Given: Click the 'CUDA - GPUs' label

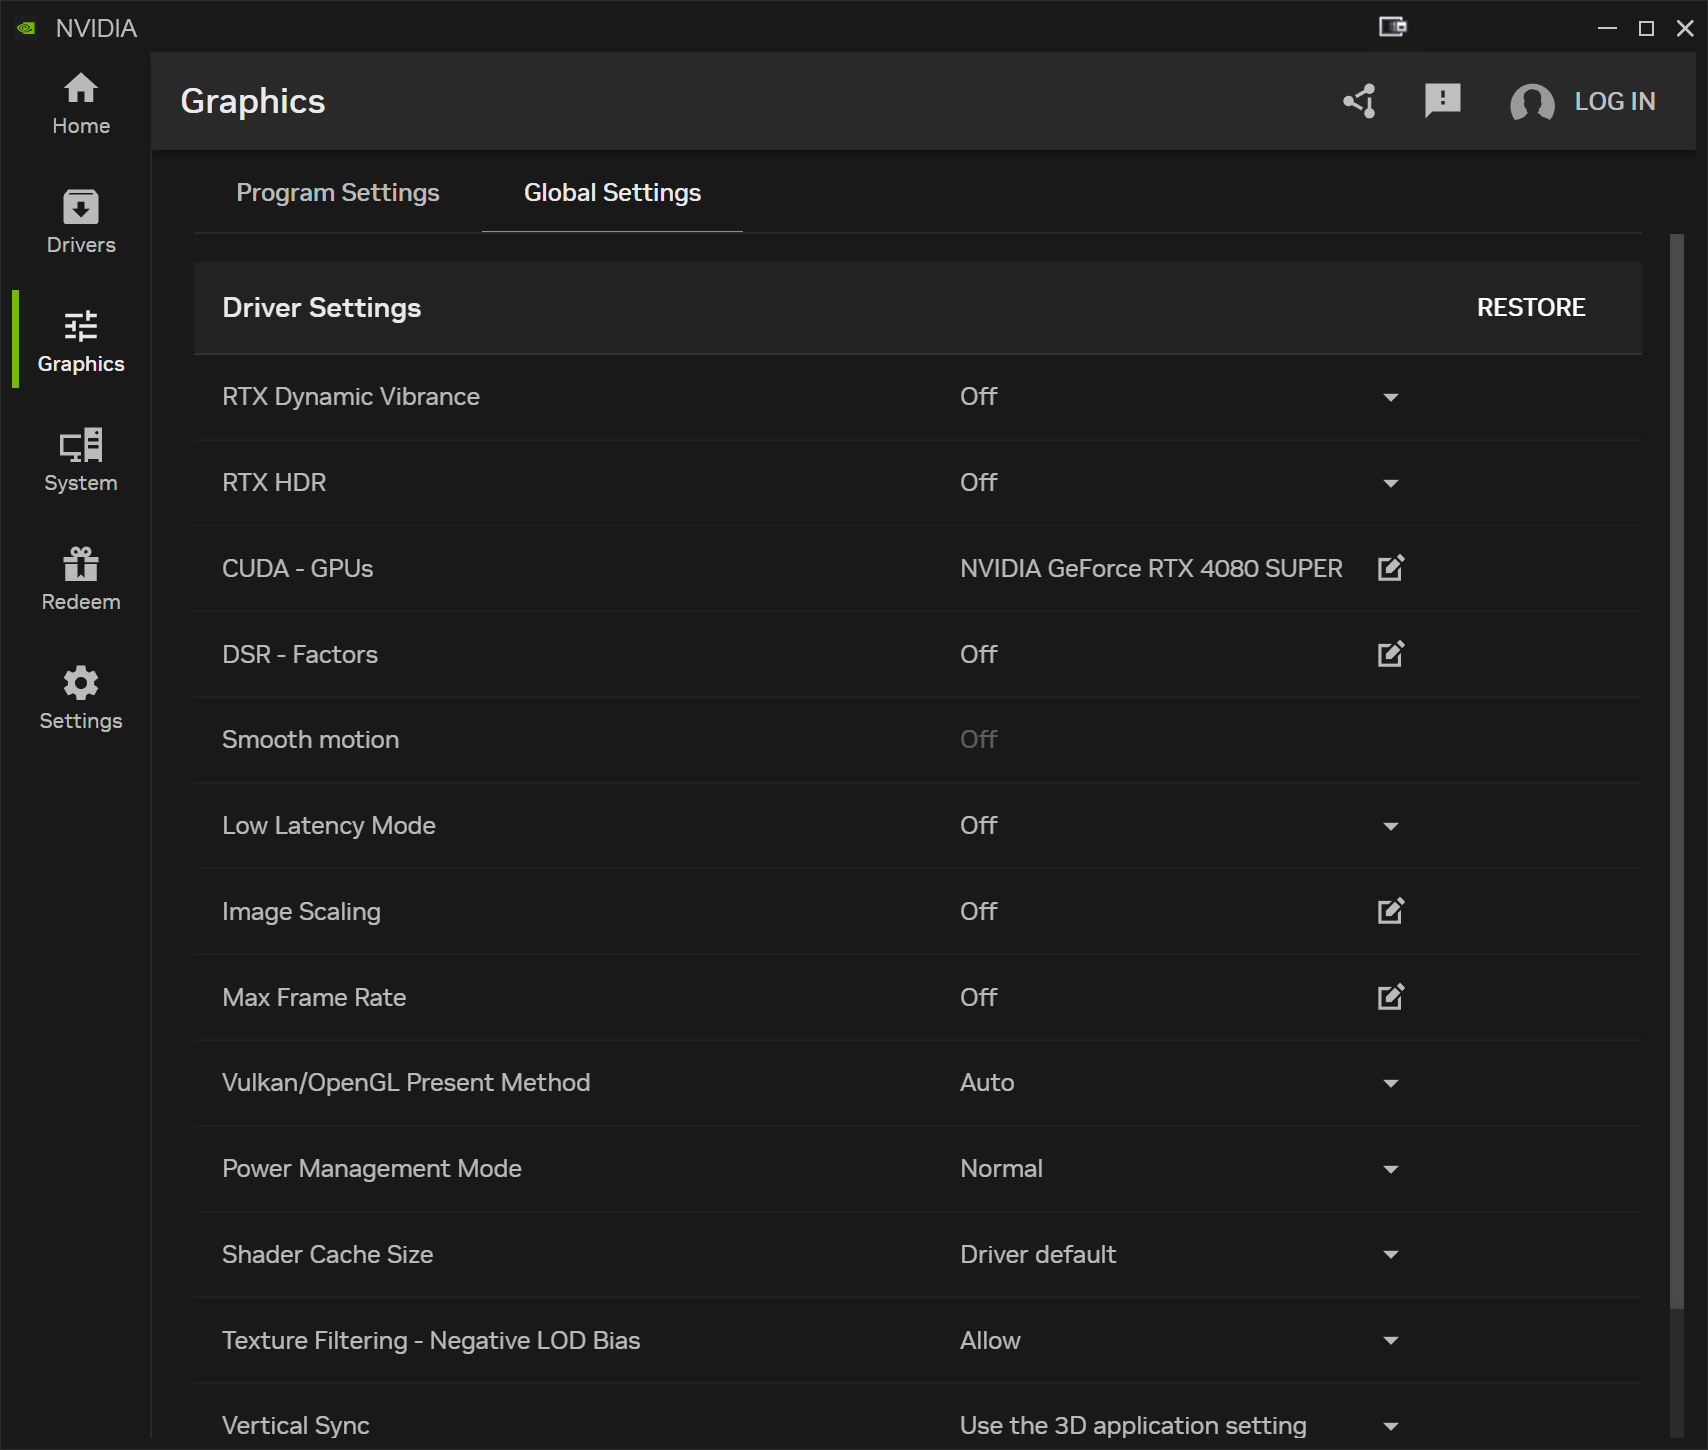Looking at the screenshot, I should (297, 569).
